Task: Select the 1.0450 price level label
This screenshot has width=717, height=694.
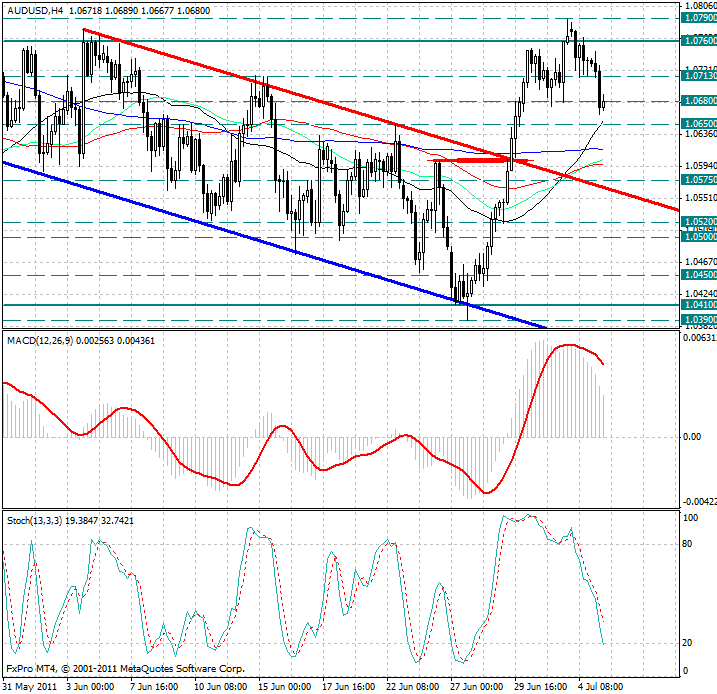Action: tap(698, 274)
